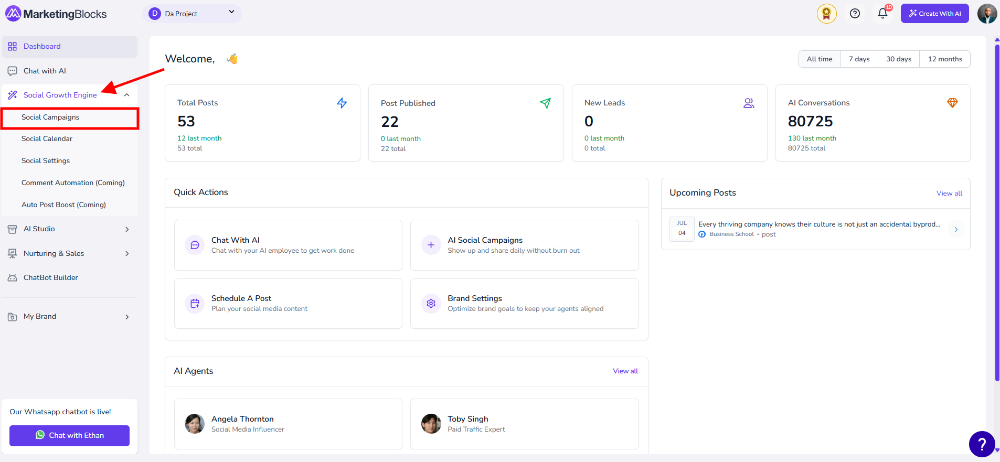Open the Da Project dropdown
Image resolution: width=1000 pixels, height=462 pixels.
click(193, 13)
